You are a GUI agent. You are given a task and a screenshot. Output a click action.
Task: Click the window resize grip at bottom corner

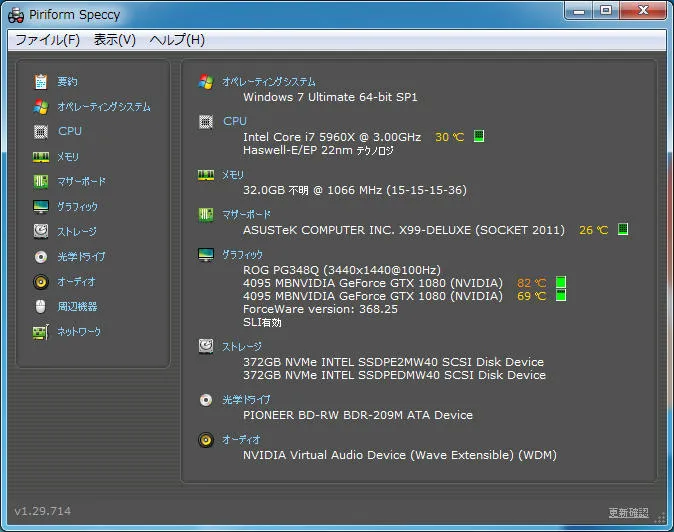(x=659, y=518)
